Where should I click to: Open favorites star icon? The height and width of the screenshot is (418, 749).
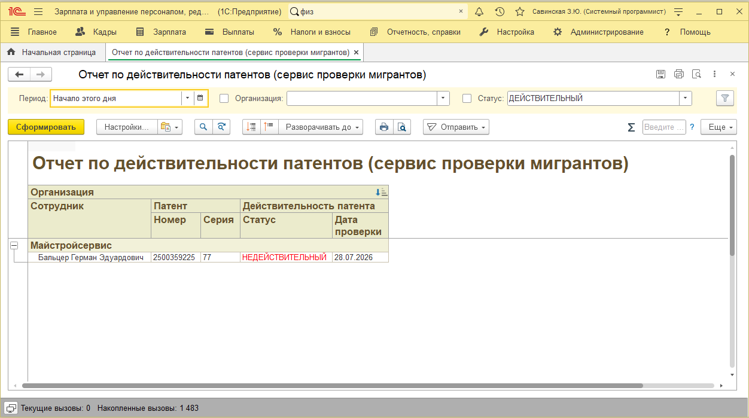coord(520,11)
